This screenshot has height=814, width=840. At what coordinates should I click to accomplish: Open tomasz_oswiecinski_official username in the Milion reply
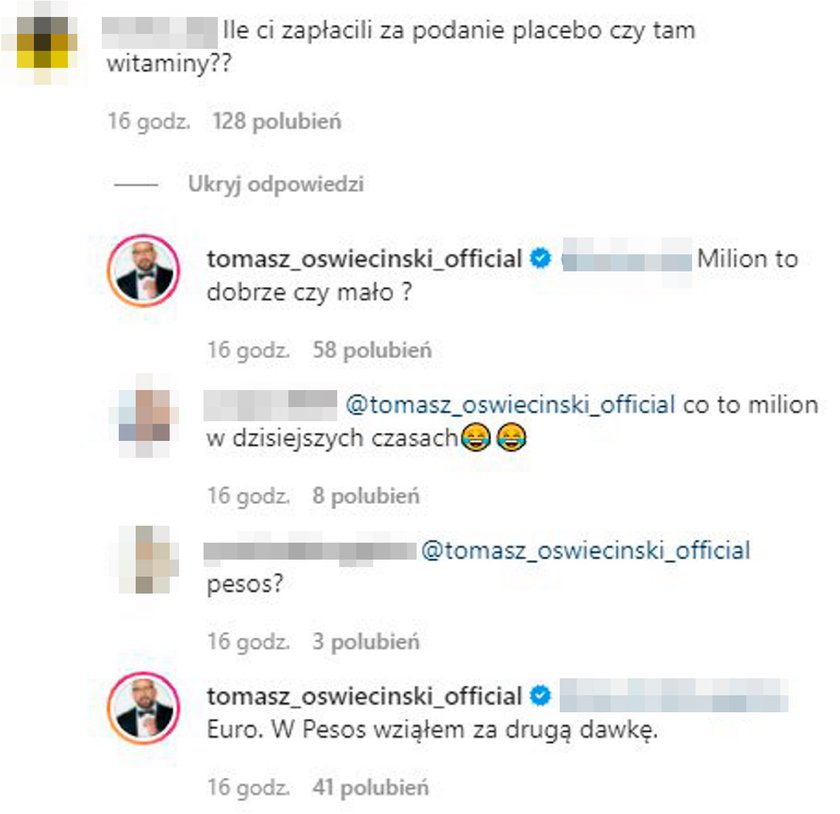[x=364, y=259]
